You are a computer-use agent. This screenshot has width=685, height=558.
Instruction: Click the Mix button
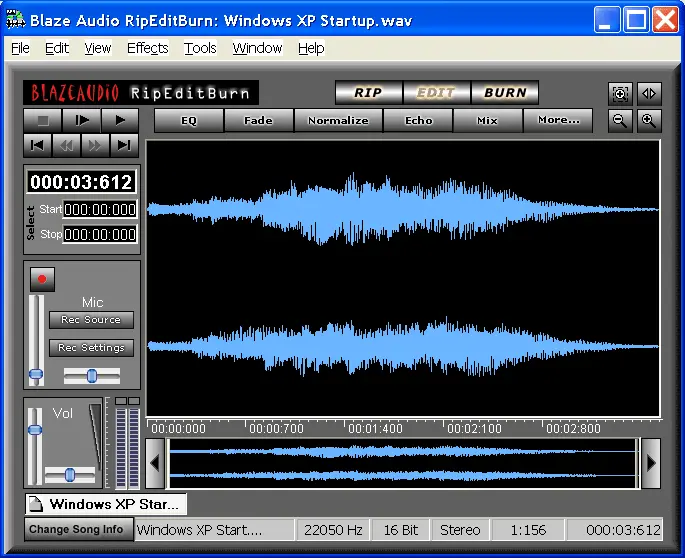point(488,121)
